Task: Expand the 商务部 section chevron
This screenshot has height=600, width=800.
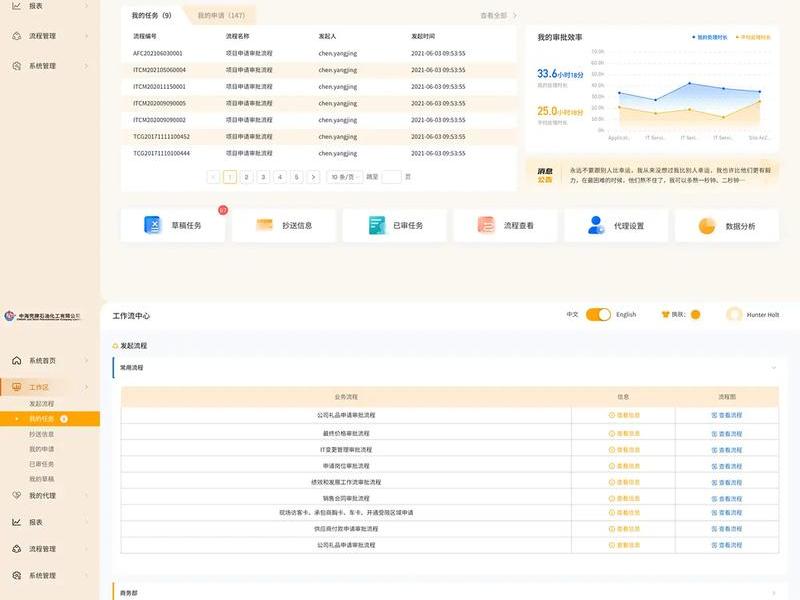Action: pyautogui.click(x=773, y=593)
